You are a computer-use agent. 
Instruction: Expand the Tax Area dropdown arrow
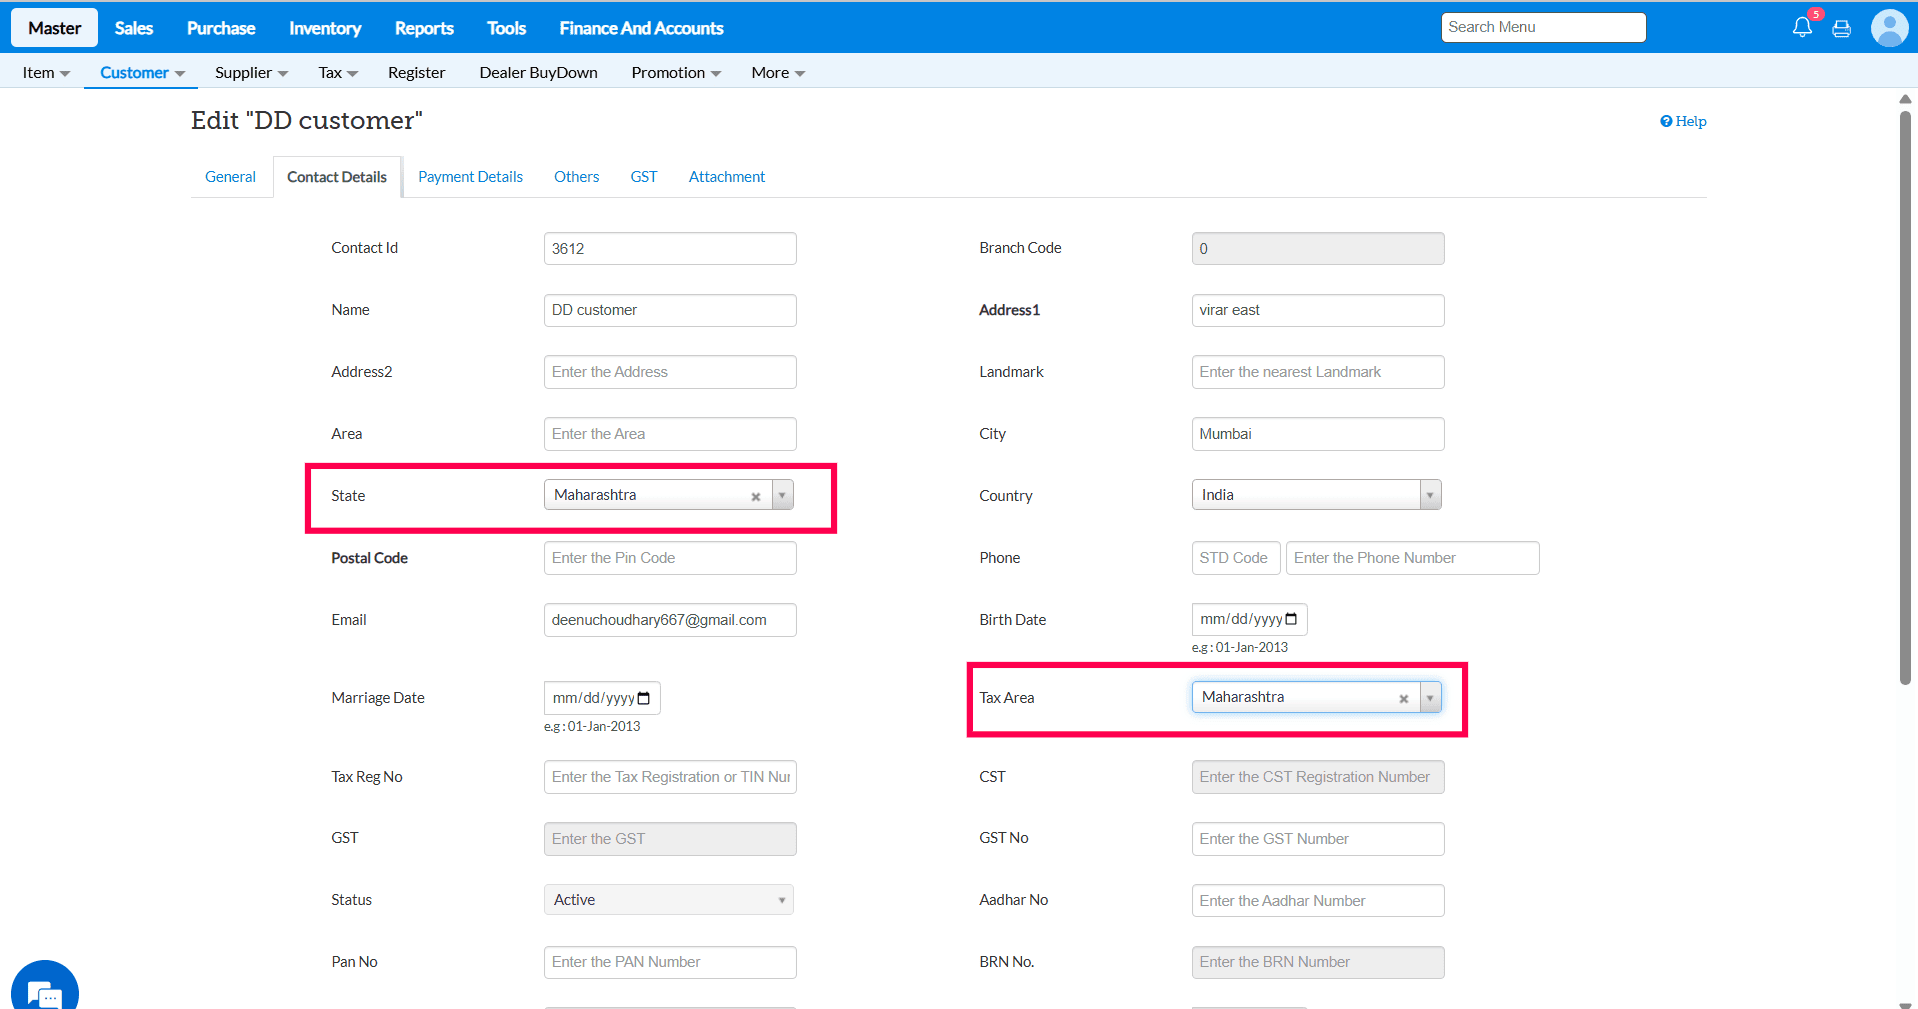coord(1430,698)
